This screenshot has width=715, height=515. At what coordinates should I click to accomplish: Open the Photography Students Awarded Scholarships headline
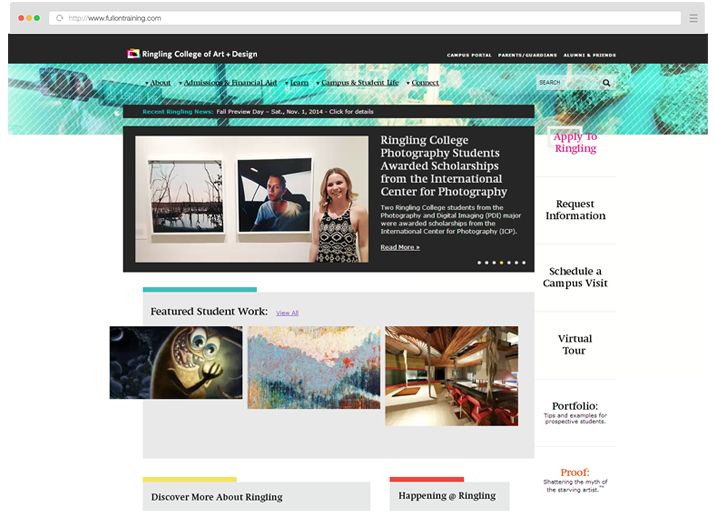(x=444, y=166)
